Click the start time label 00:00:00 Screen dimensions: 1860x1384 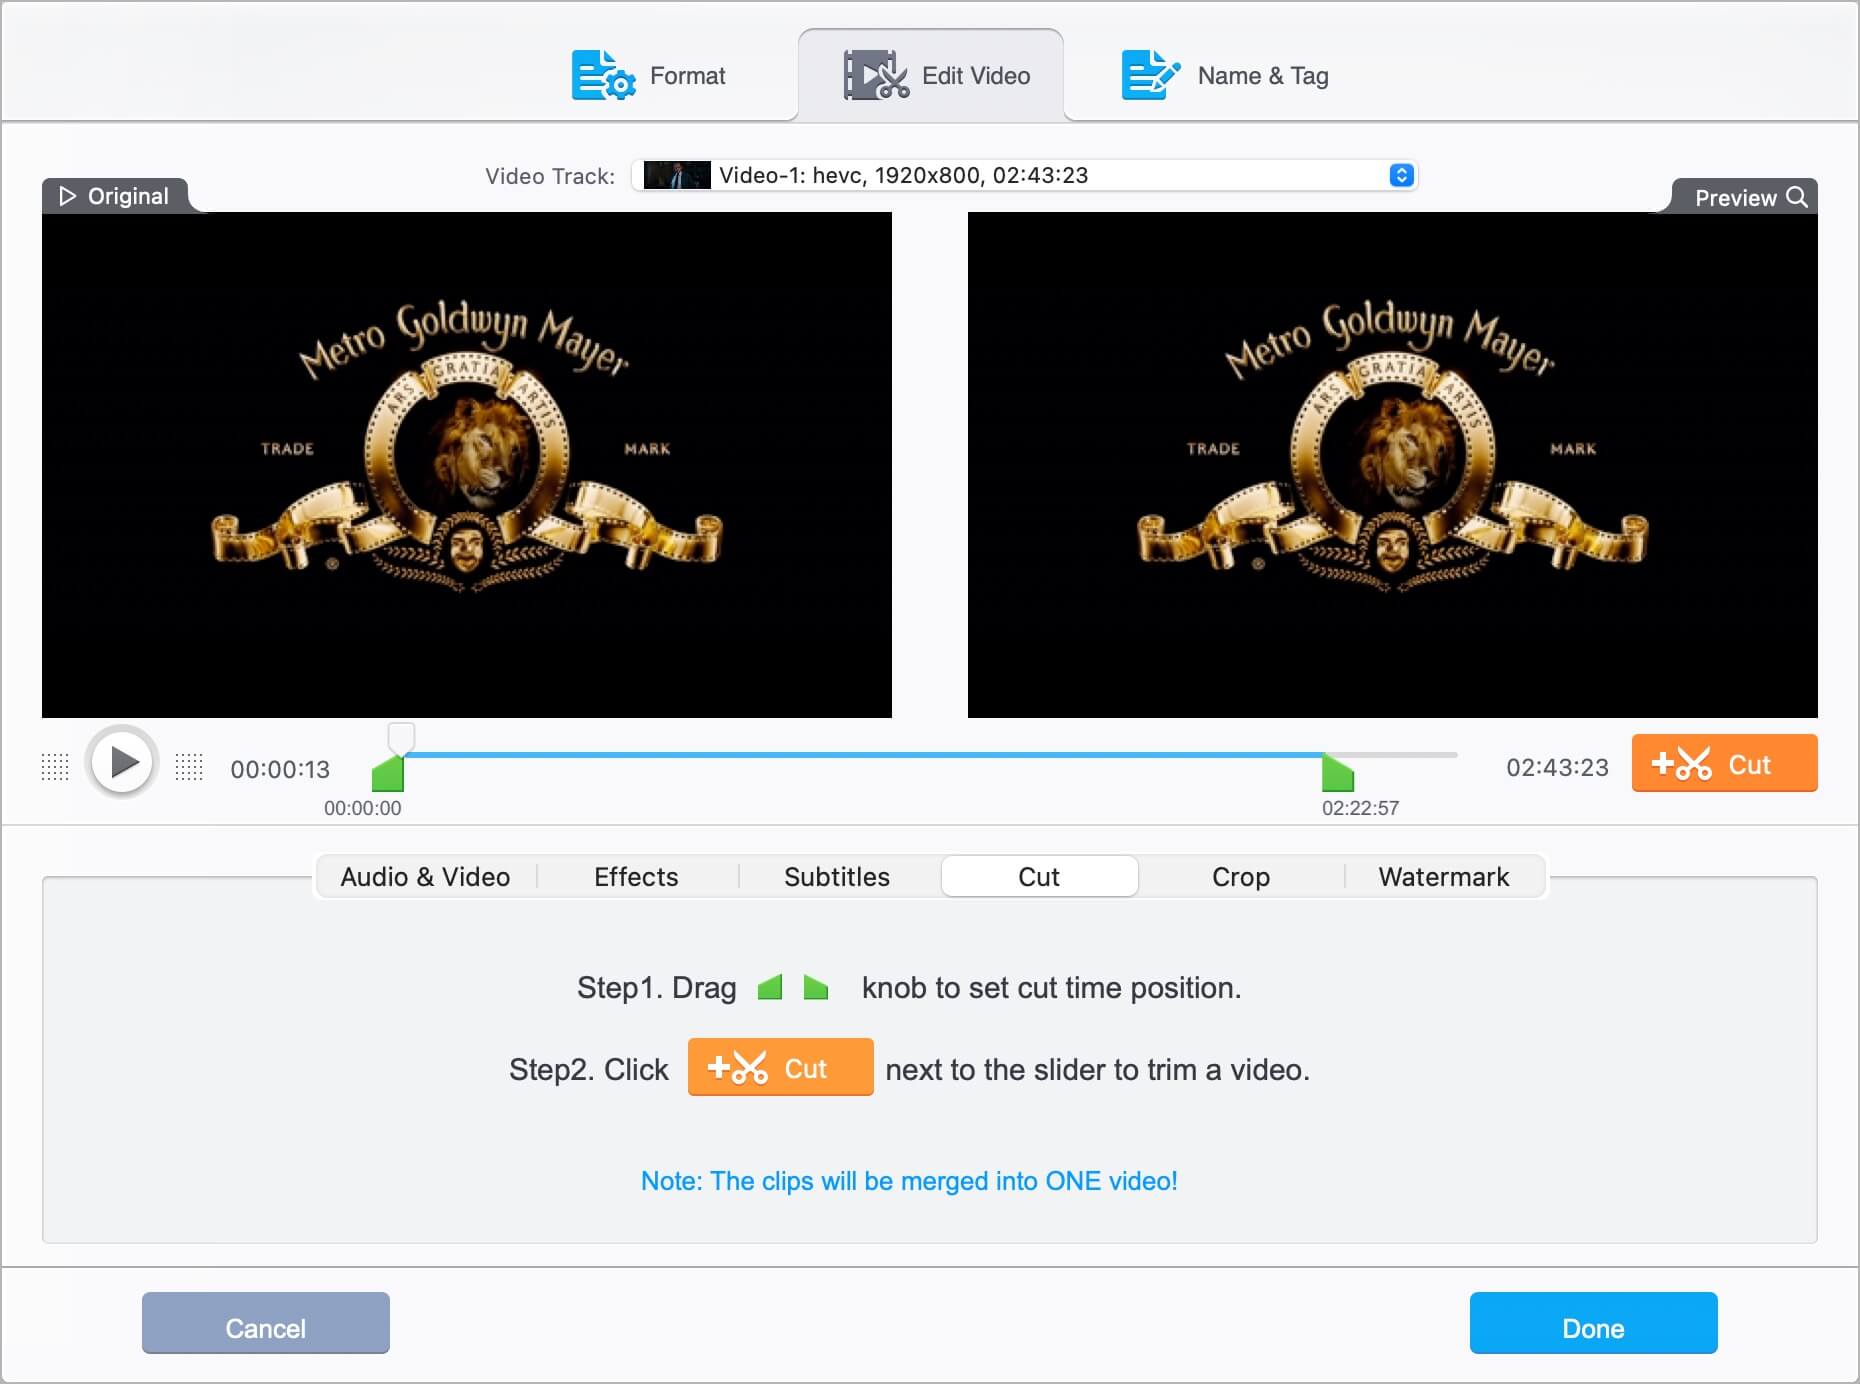pyautogui.click(x=362, y=808)
